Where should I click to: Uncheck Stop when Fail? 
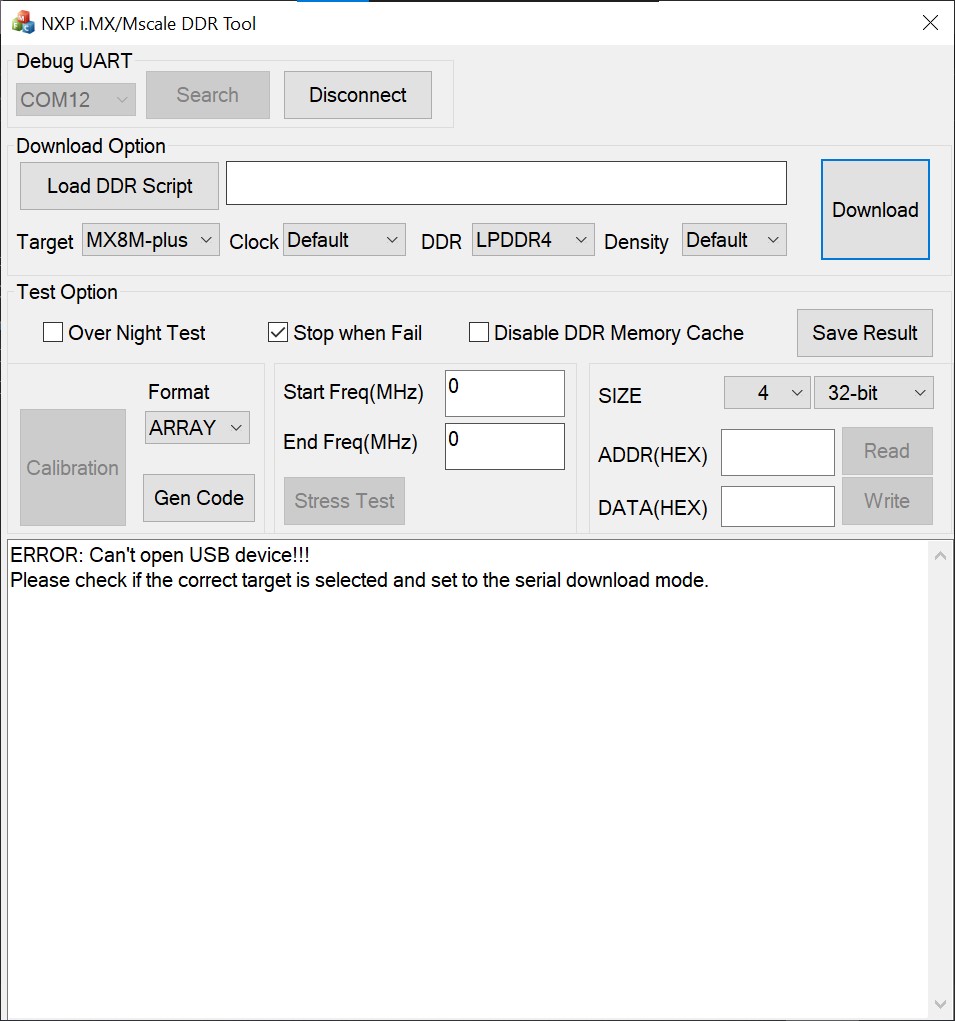(x=277, y=332)
